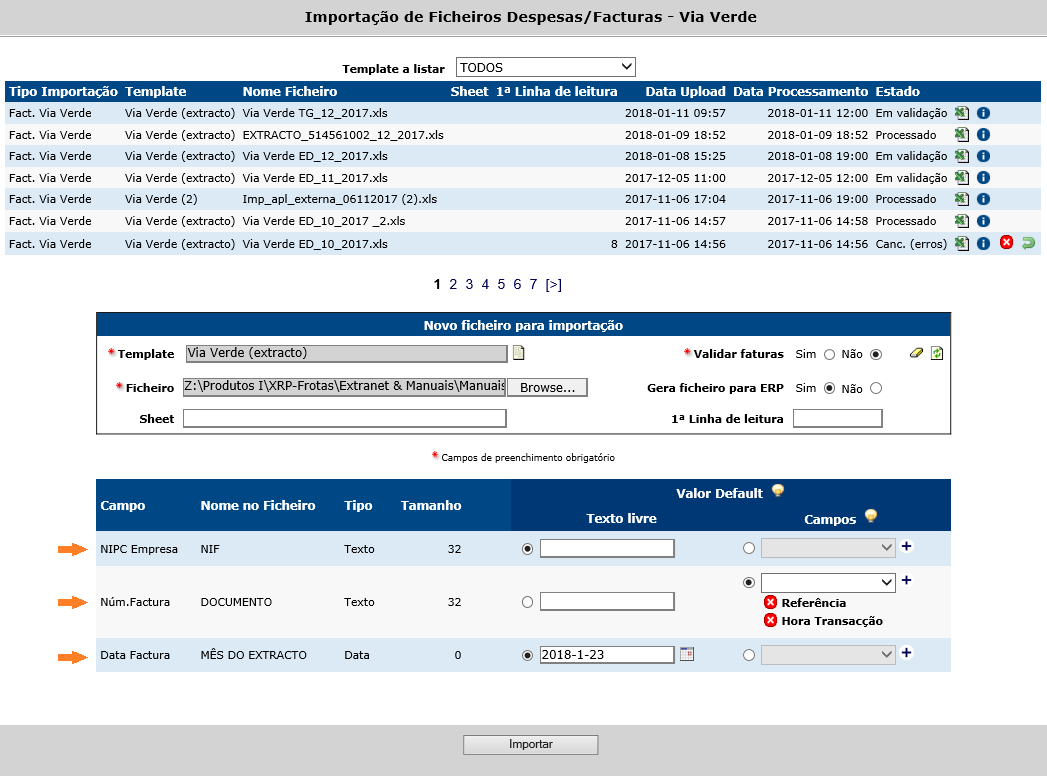The image size is (1047, 776).
Task: Open Excel icon for Via Verde ED_11_2017.xls
Action: [962, 177]
